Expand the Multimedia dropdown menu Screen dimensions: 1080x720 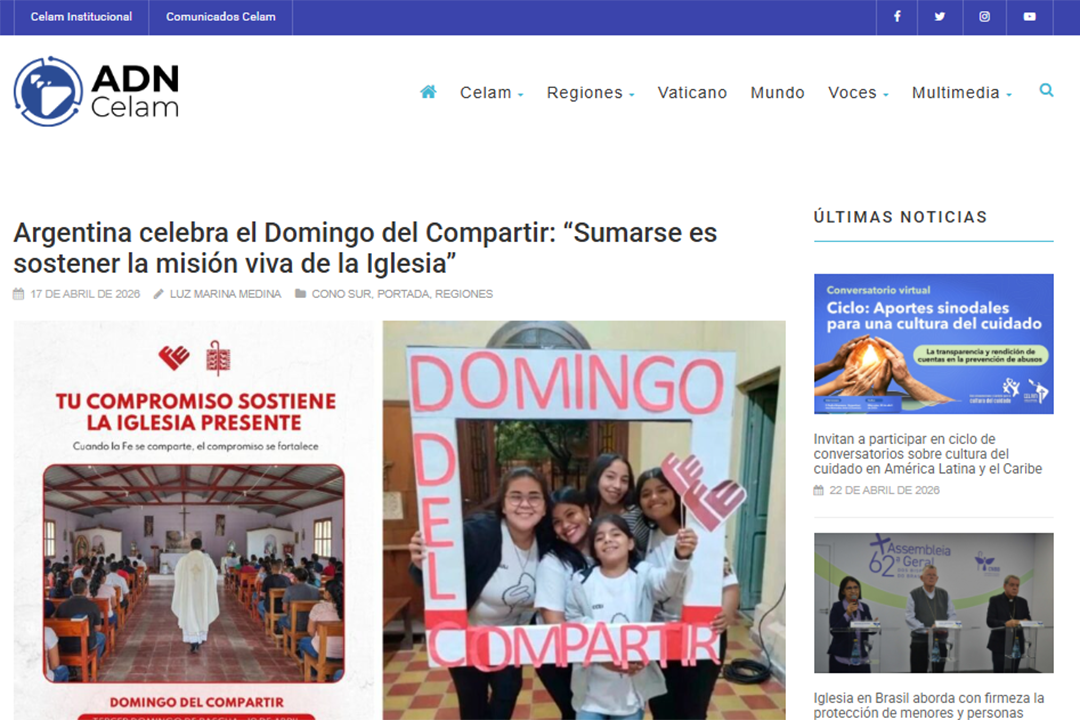click(x=962, y=92)
